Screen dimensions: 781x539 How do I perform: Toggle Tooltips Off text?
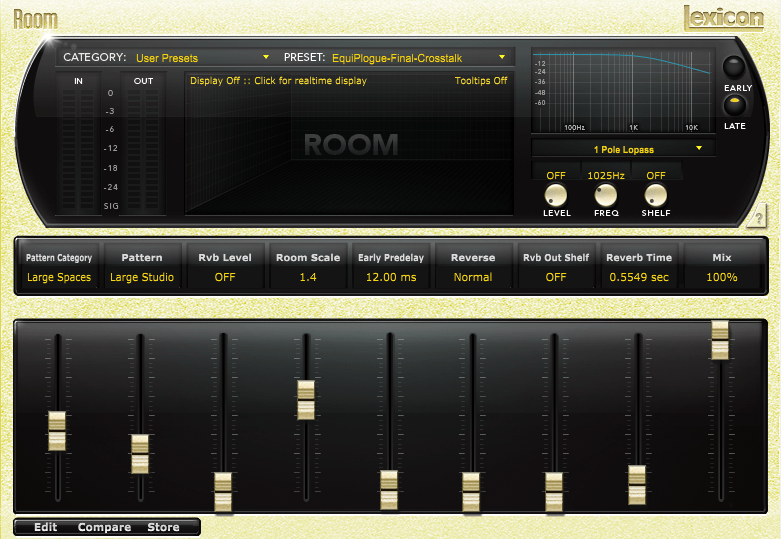[x=481, y=81]
